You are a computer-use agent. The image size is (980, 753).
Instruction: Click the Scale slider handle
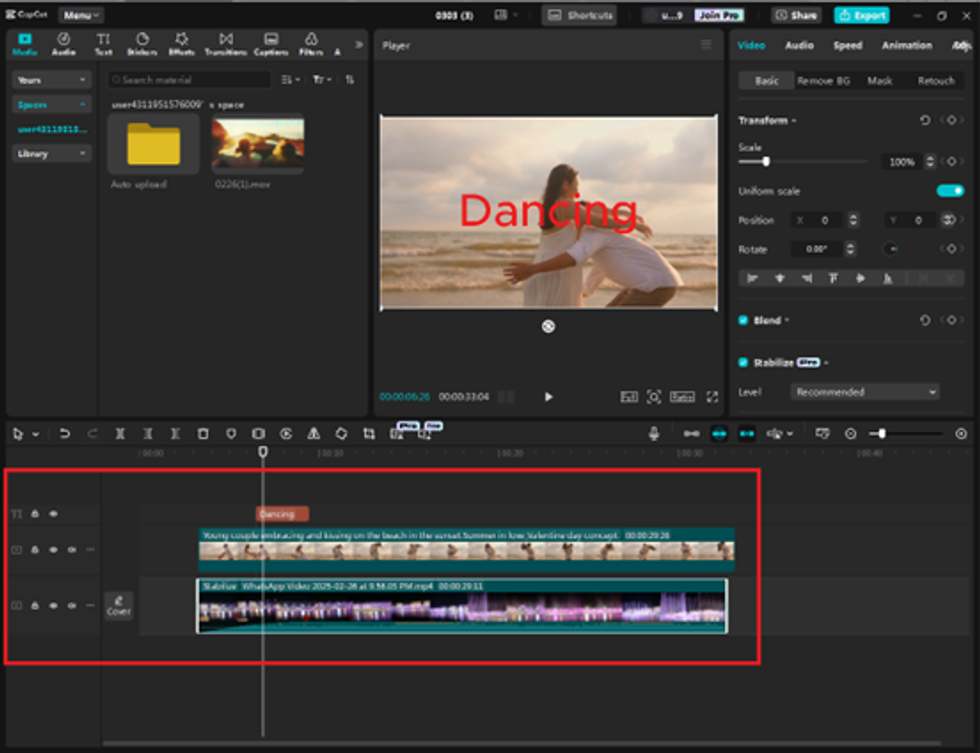[x=766, y=161]
